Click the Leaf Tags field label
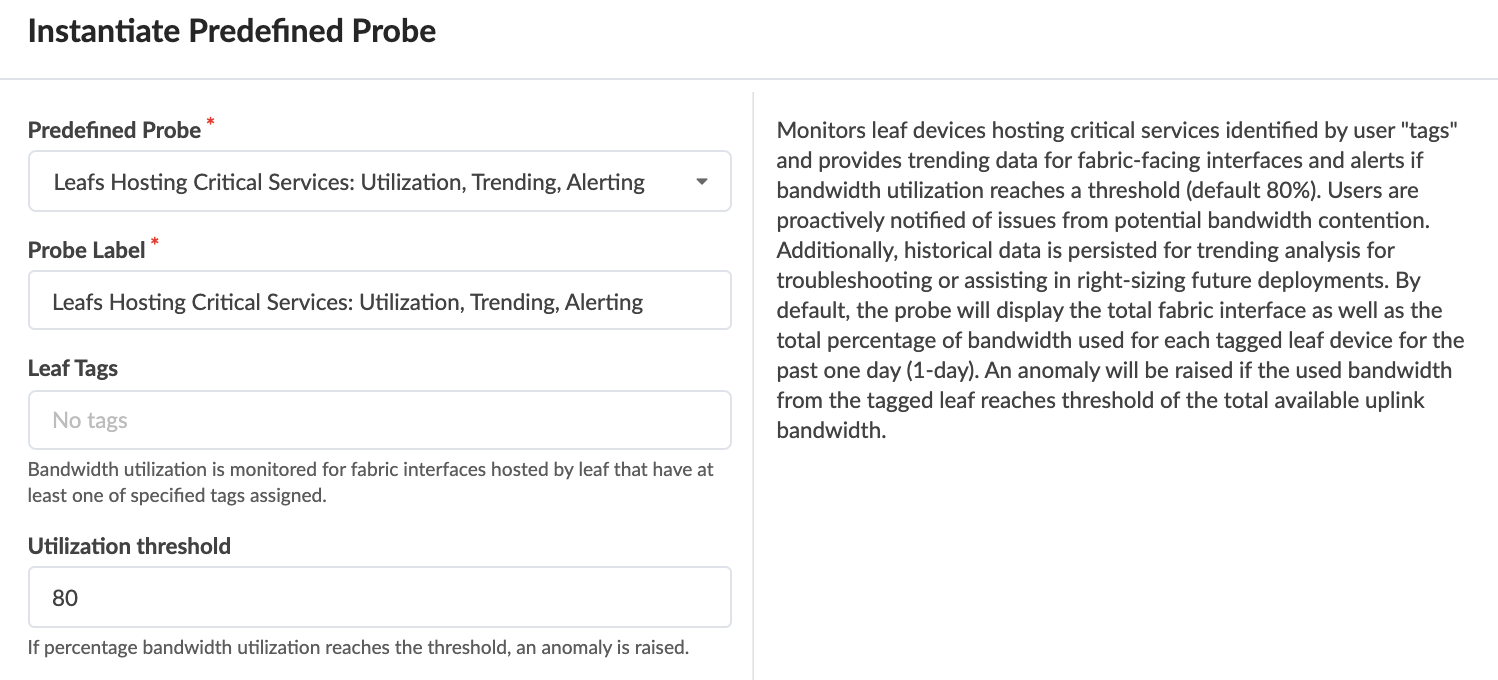This screenshot has width=1498, height=680. tap(73, 369)
